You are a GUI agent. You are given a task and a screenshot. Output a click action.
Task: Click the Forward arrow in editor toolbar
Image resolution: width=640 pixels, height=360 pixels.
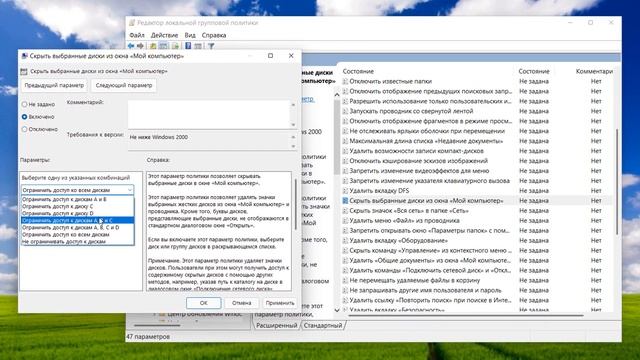click(x=140, y=46)
